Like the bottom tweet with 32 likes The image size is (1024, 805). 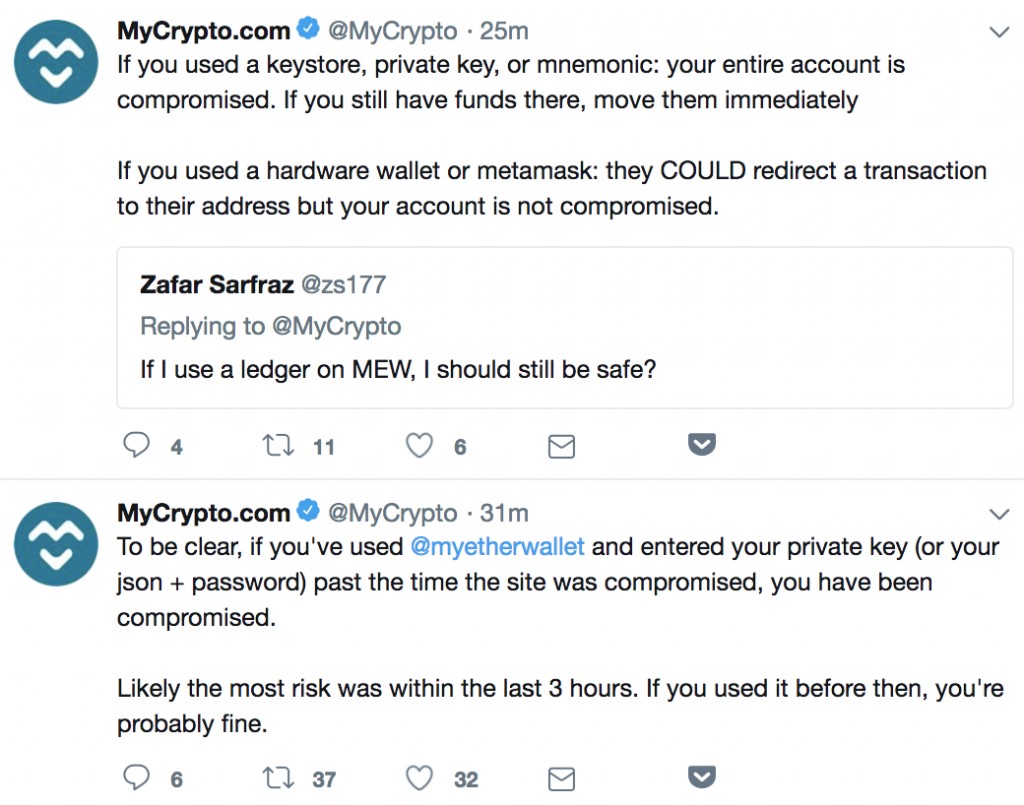coord(419,777)
